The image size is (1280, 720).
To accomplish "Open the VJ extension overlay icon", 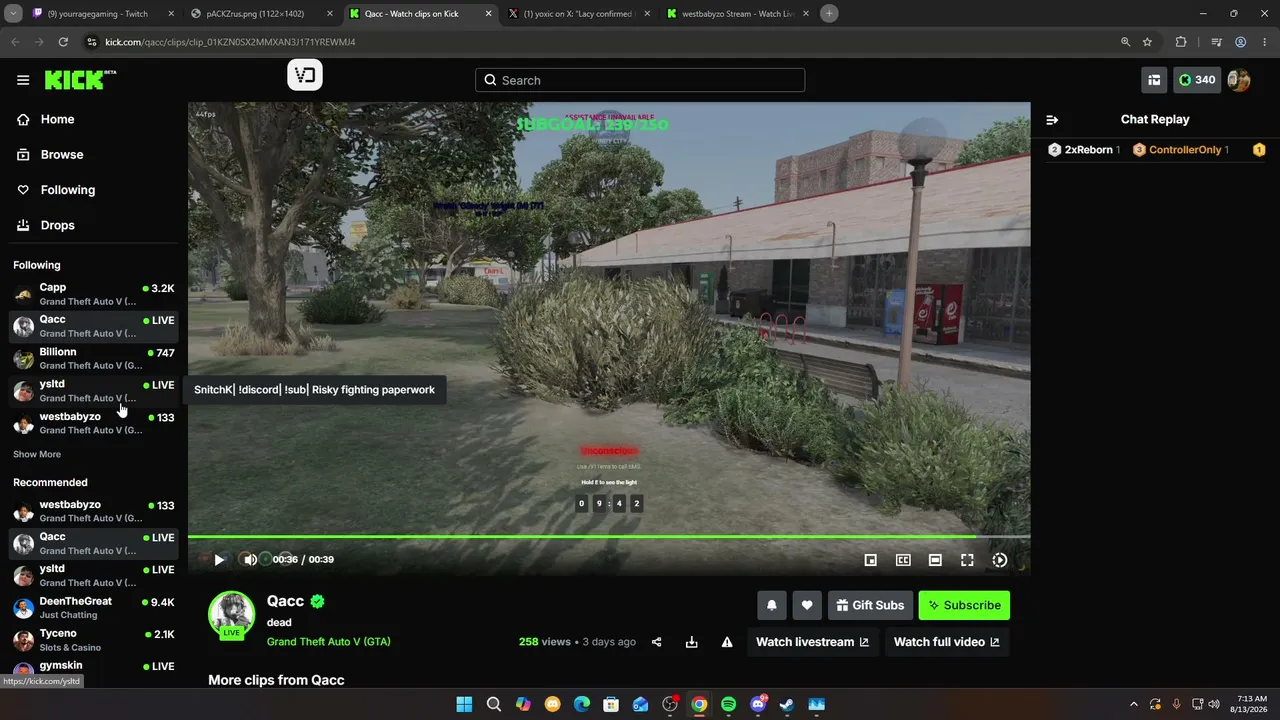I will (x=305, y=75).
